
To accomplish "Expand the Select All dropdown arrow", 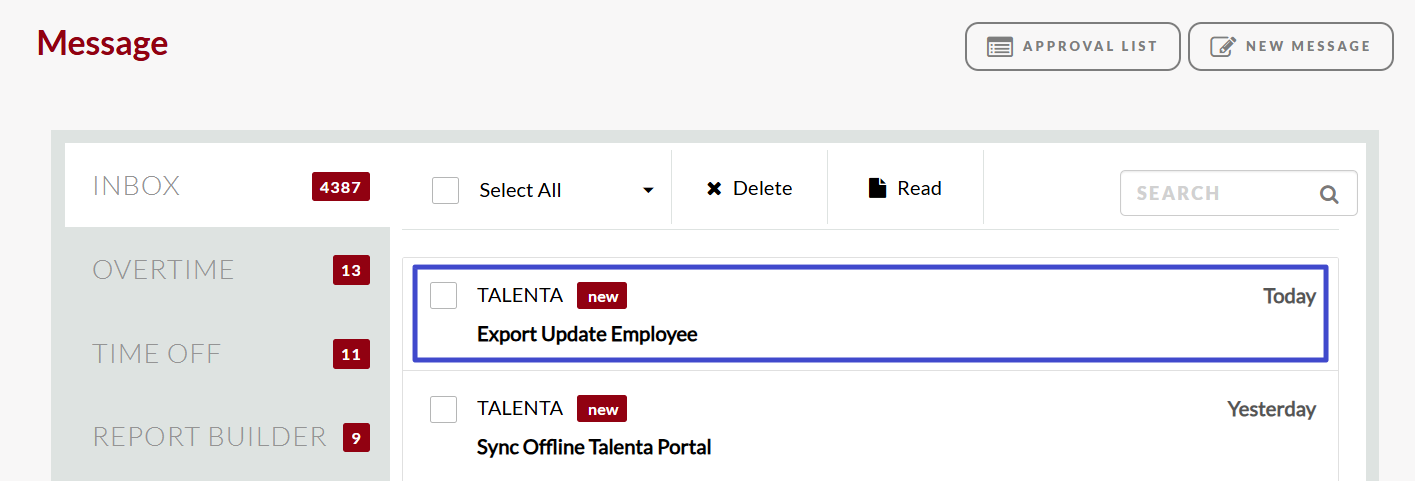I will [x=648, y=191].
